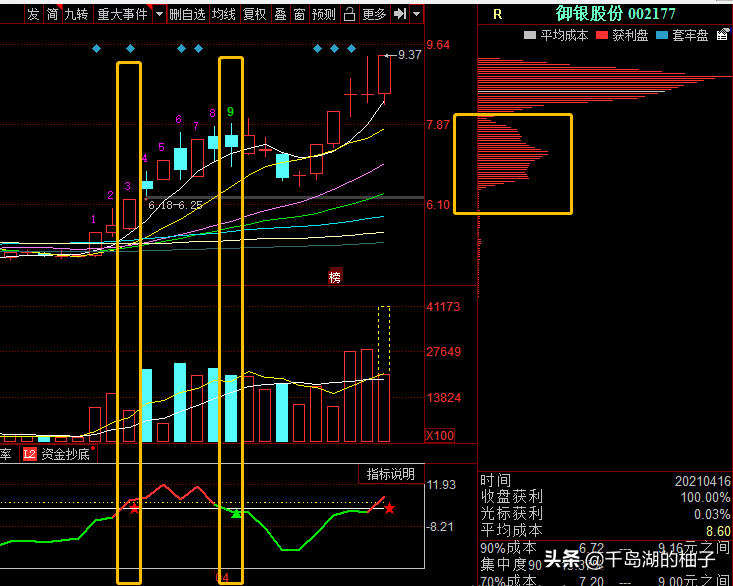Click the 11.93 indicator axis value
The width and height of the screenshot is (733, 586).
point(441,485)
